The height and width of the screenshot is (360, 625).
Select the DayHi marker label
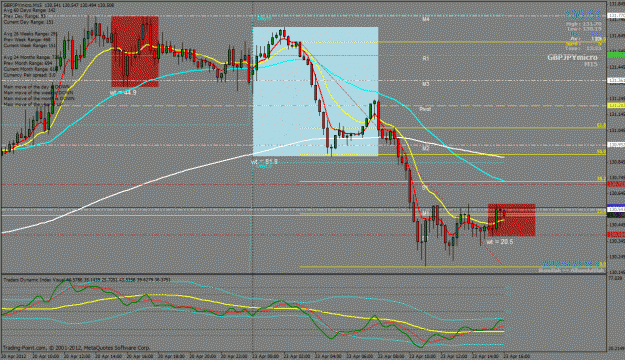pyautogui.click(x=264, y=18)
